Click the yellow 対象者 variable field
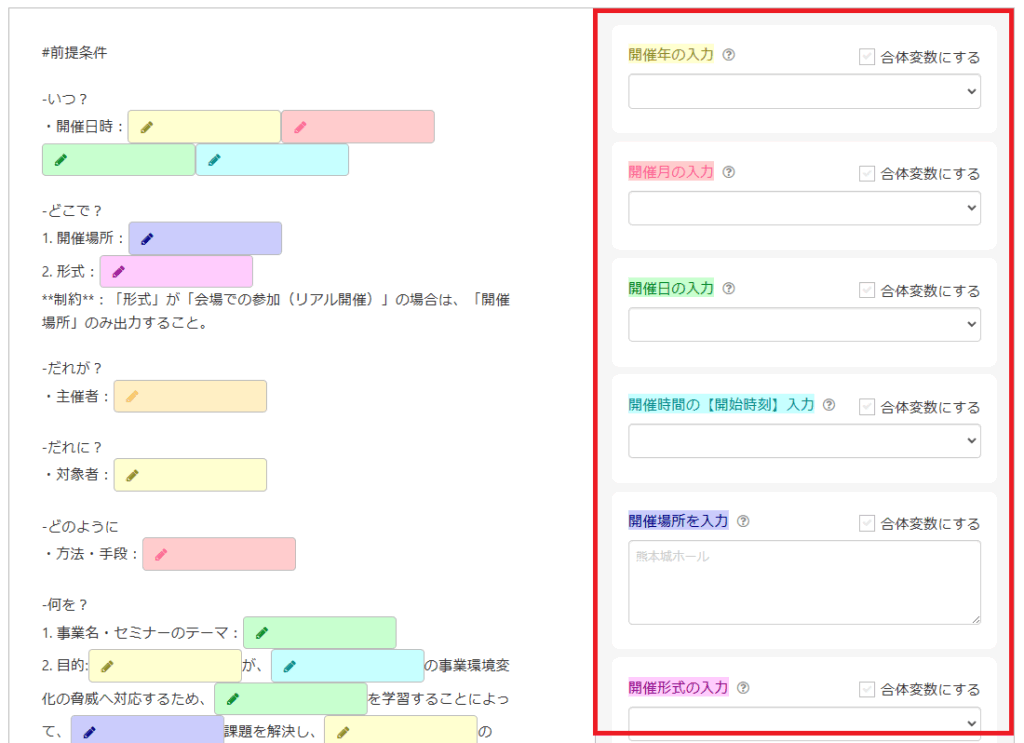This screenshot has height=743, width=1024. [190, 475]
